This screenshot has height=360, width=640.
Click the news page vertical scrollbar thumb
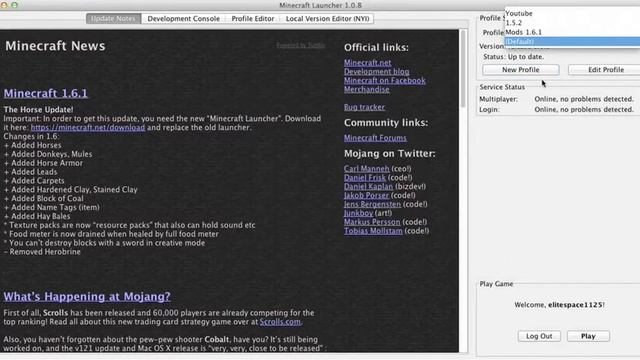point(463,69)
